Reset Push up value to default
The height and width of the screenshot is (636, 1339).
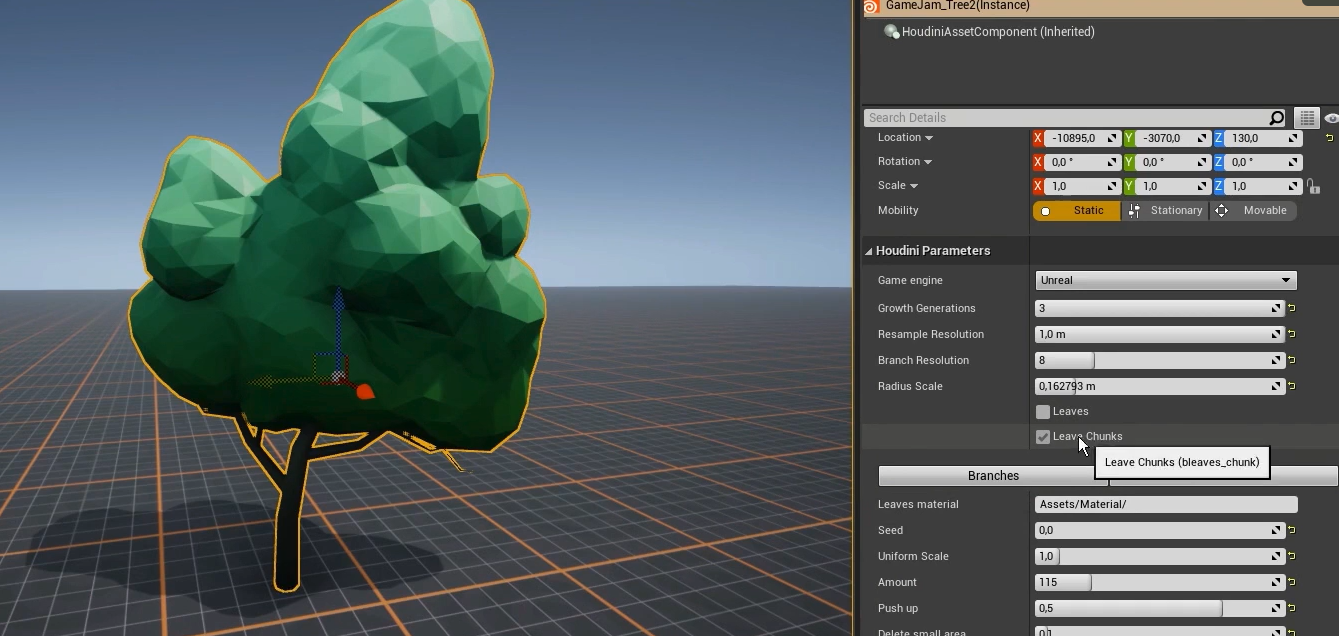1292,608
